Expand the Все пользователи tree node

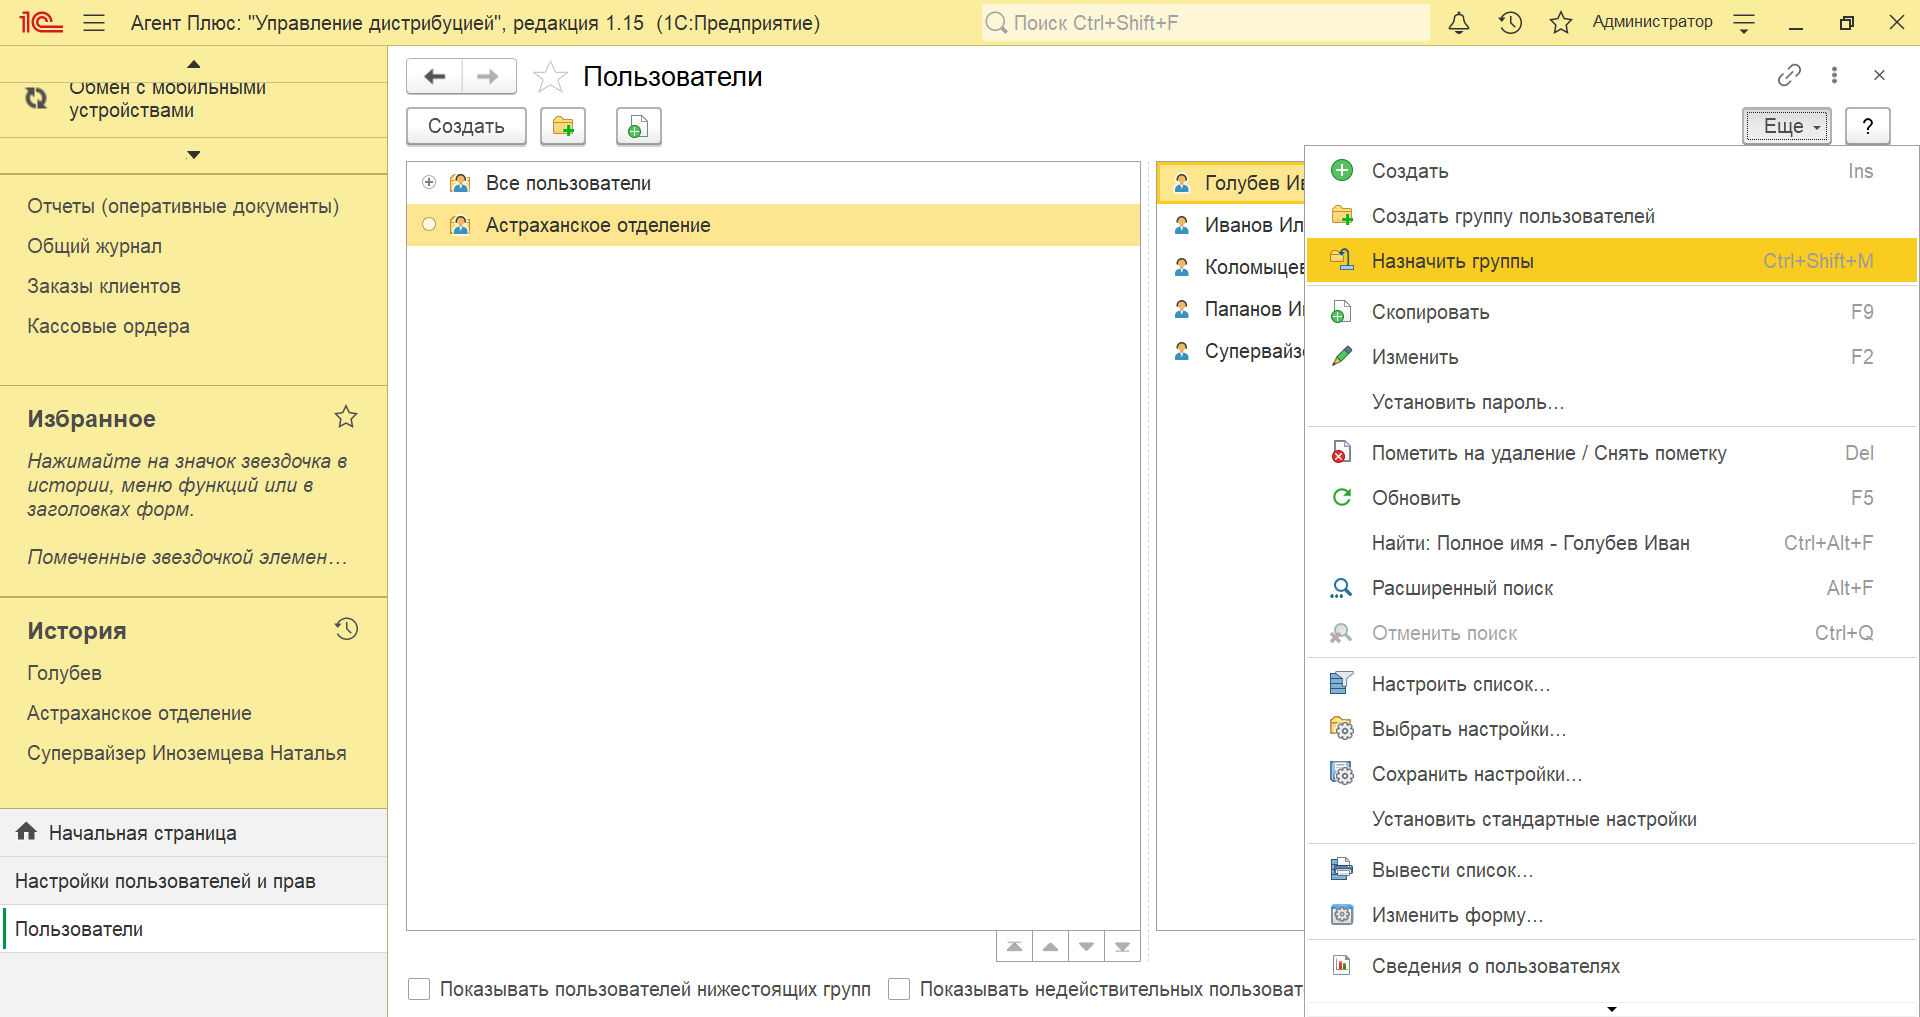pos(429,183)
